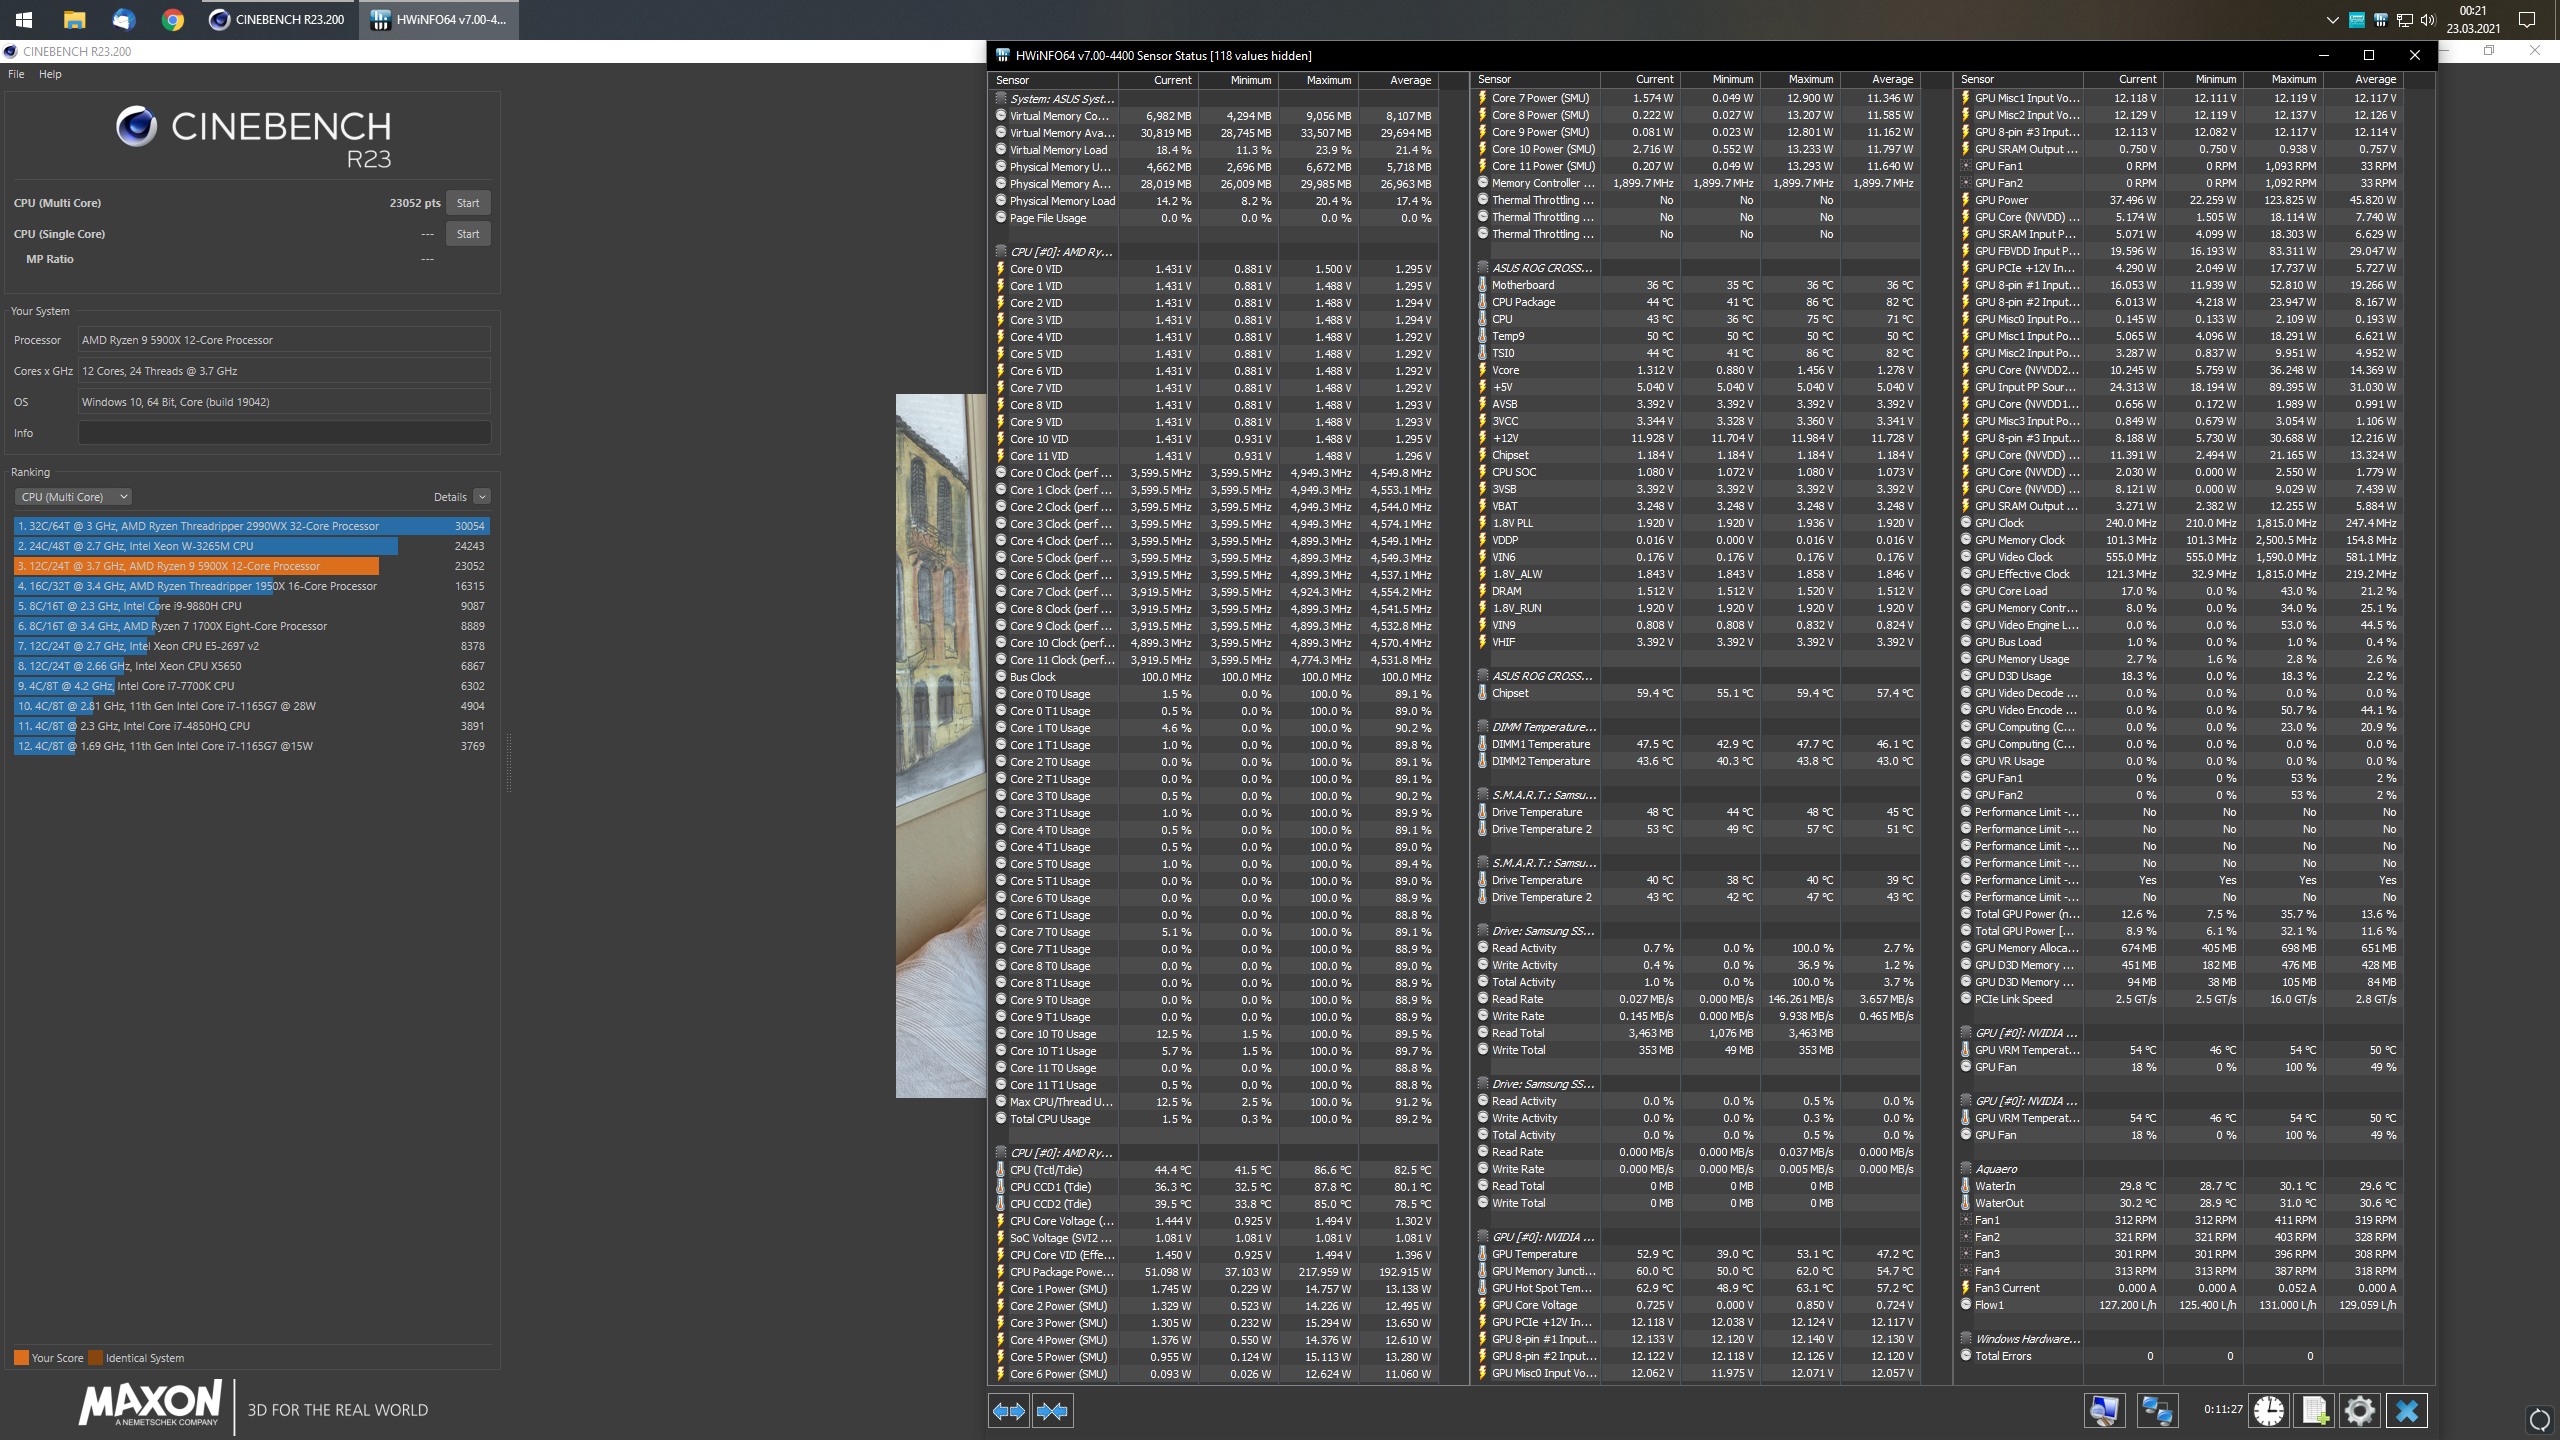Click the remote network monitors icon
Viewport: 2560px width, 1440px height.
(x=2156, y=1411)
